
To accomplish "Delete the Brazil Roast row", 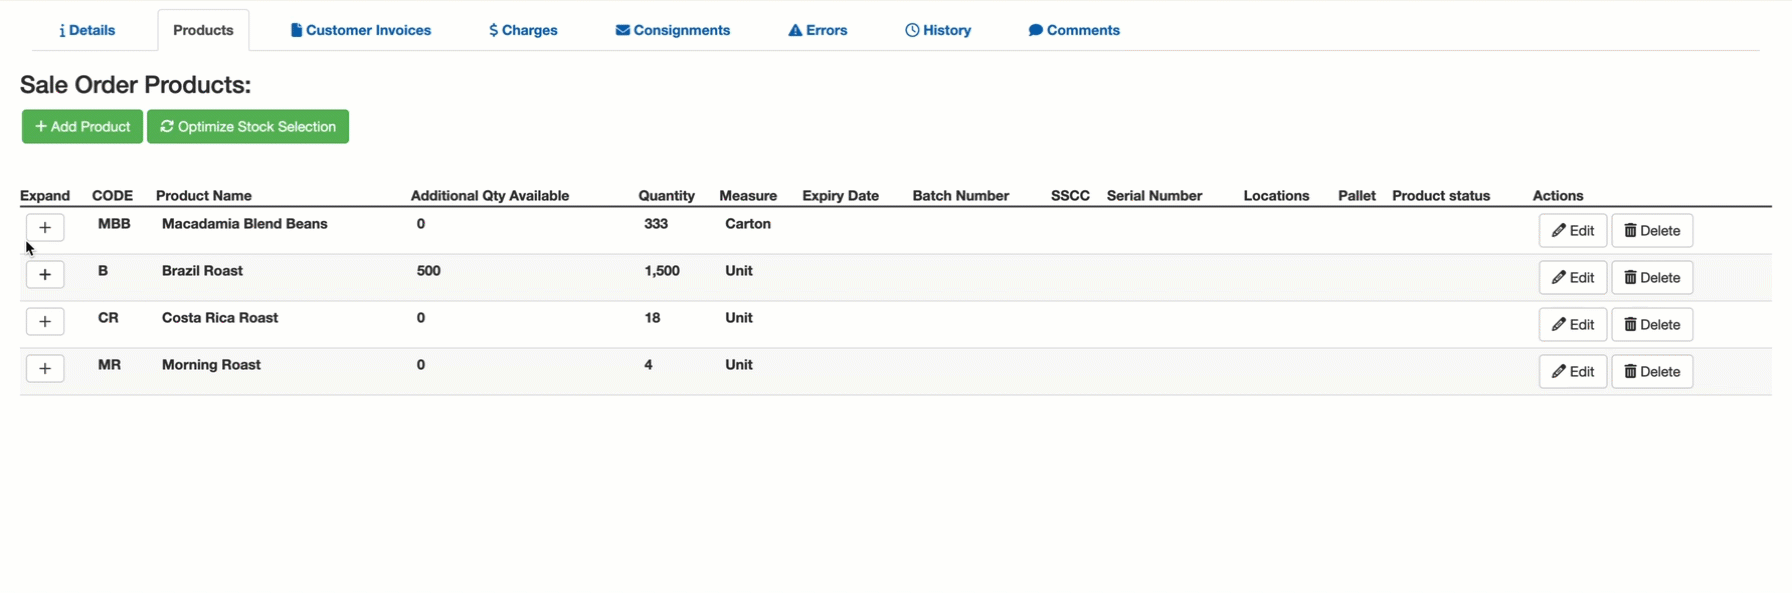I will (x=1651, y=278).
